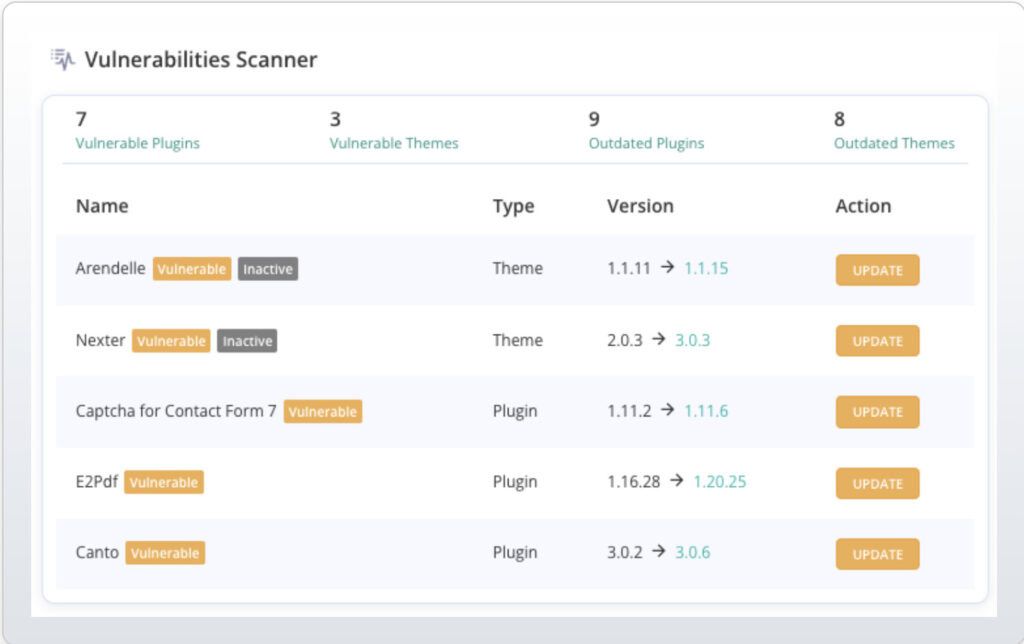This screenshot has width=1024, height=644.
Task: Click the Plugin type in Canto row
Action: (x=515, y=553)
